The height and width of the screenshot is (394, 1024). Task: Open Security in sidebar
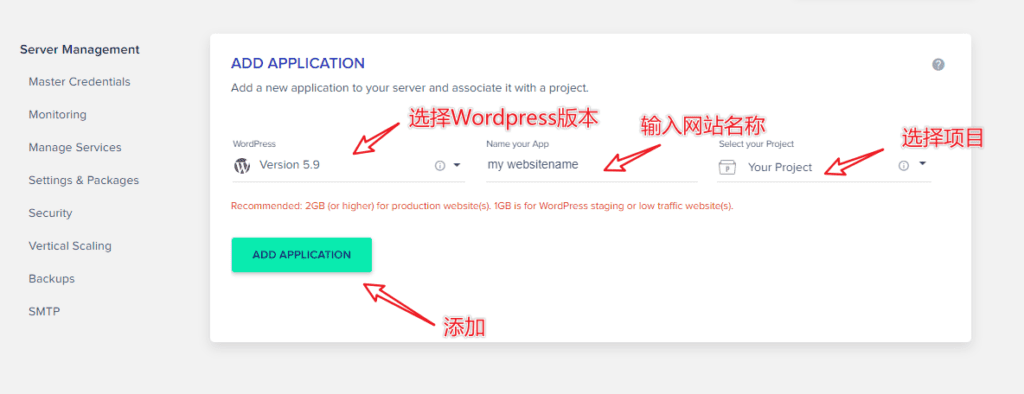tap(50, 213)
